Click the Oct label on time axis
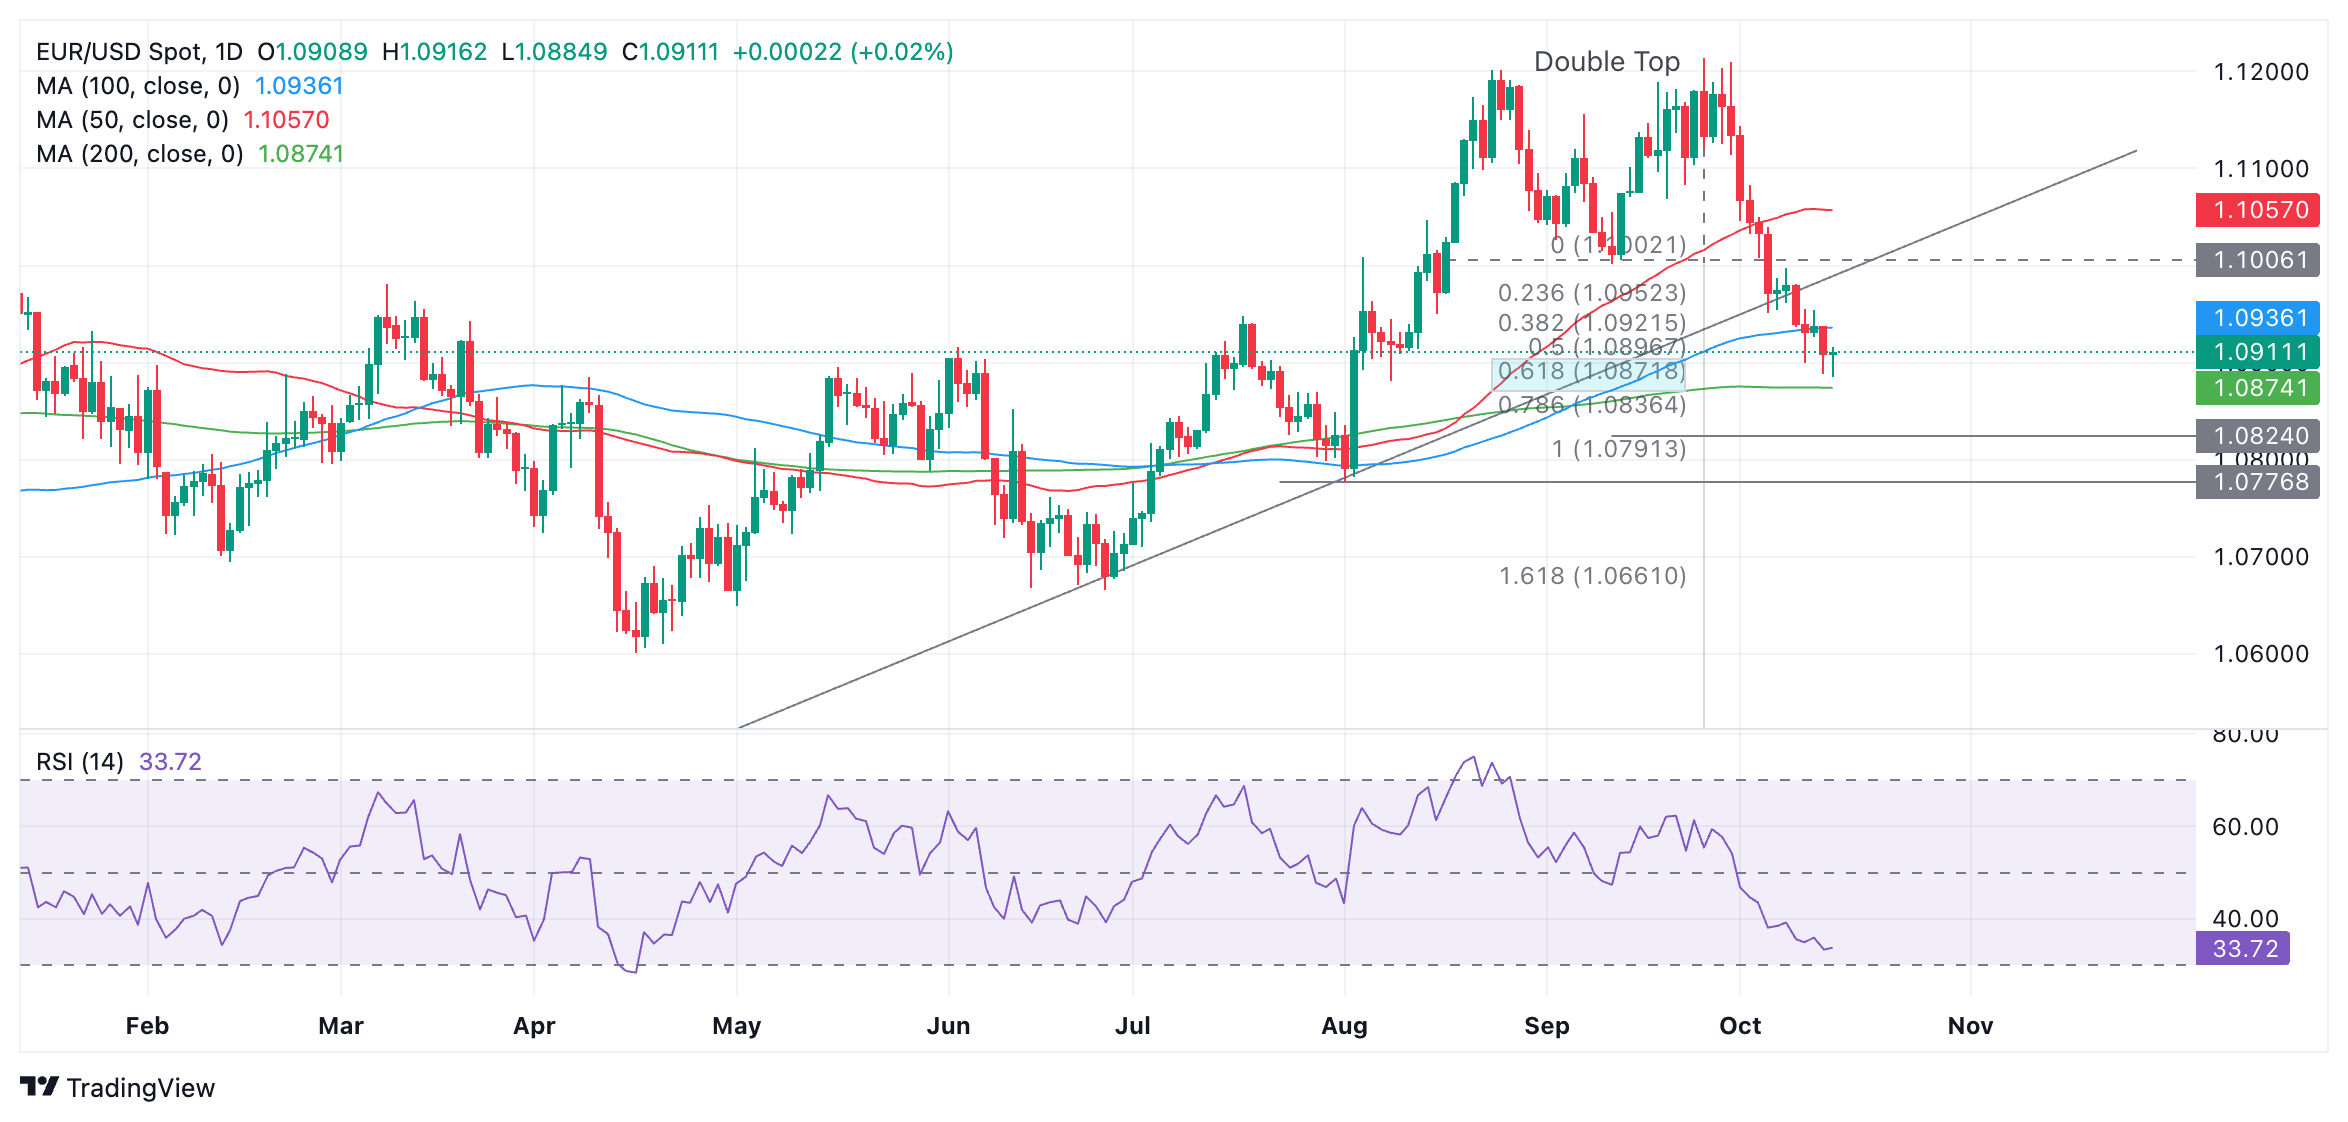 (1739, 1026)
